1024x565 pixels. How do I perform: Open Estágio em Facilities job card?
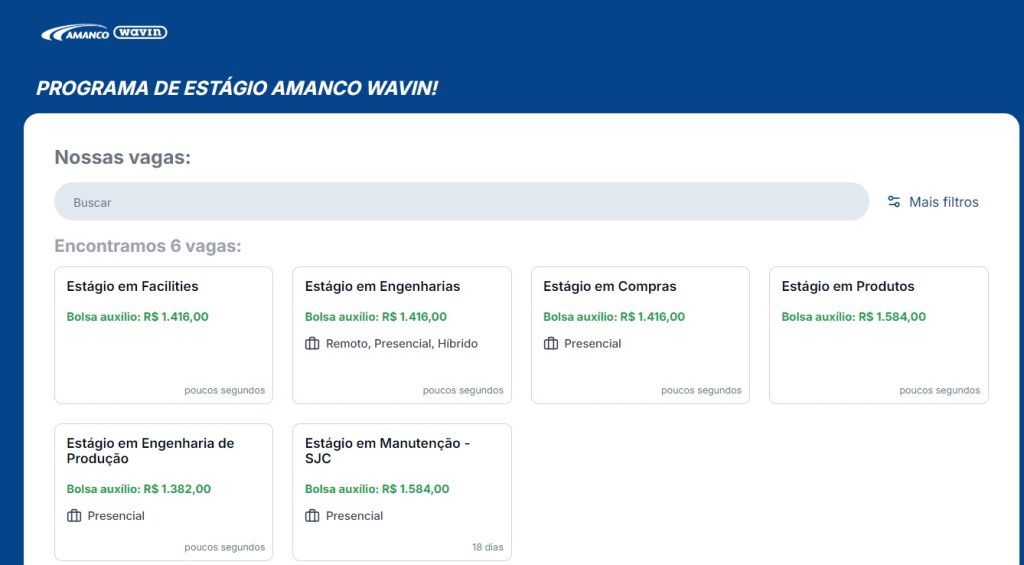[163, 335]
